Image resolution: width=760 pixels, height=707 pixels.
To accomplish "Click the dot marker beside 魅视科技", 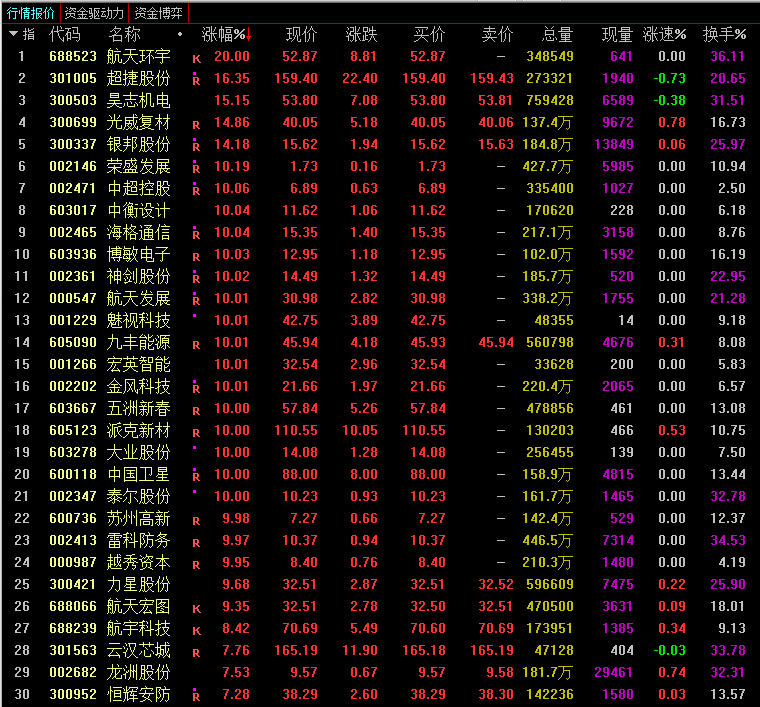I will coord(194,317).
